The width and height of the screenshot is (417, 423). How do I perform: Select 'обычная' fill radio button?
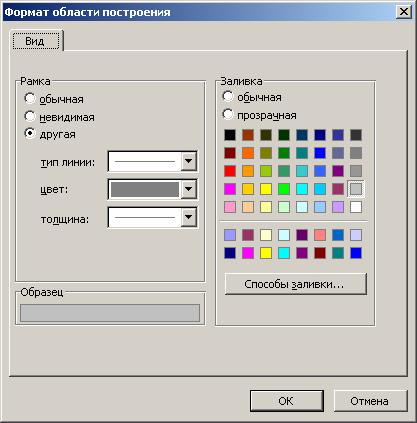coord(228,96)
